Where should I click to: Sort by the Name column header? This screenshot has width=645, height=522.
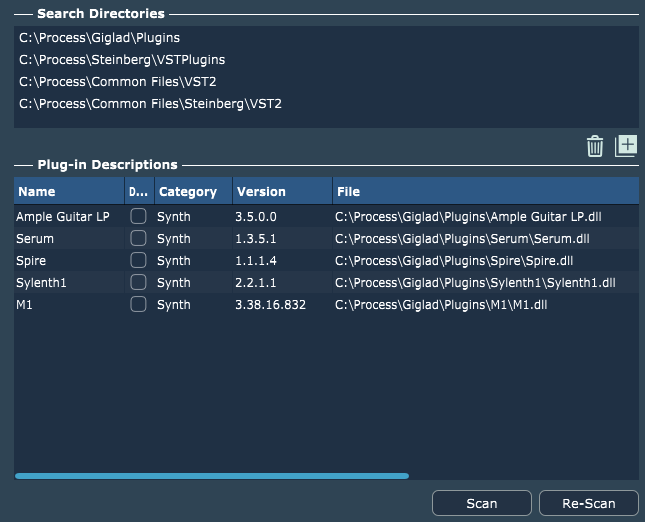69,191
